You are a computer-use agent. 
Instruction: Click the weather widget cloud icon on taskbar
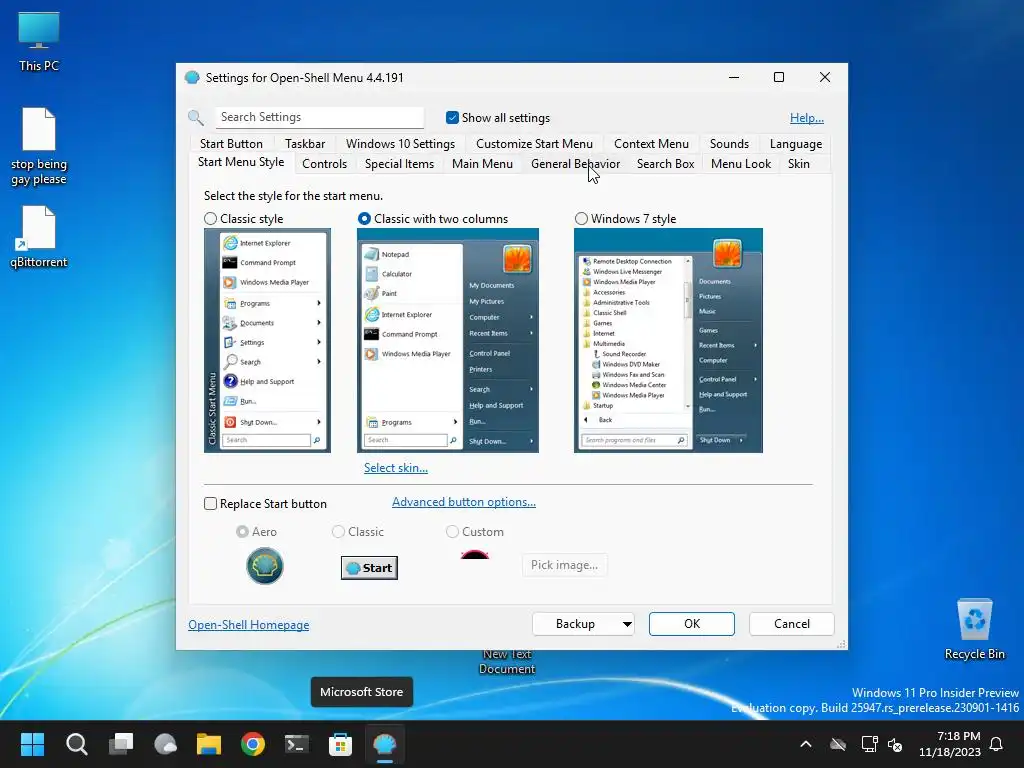click(x=165, y=744)
